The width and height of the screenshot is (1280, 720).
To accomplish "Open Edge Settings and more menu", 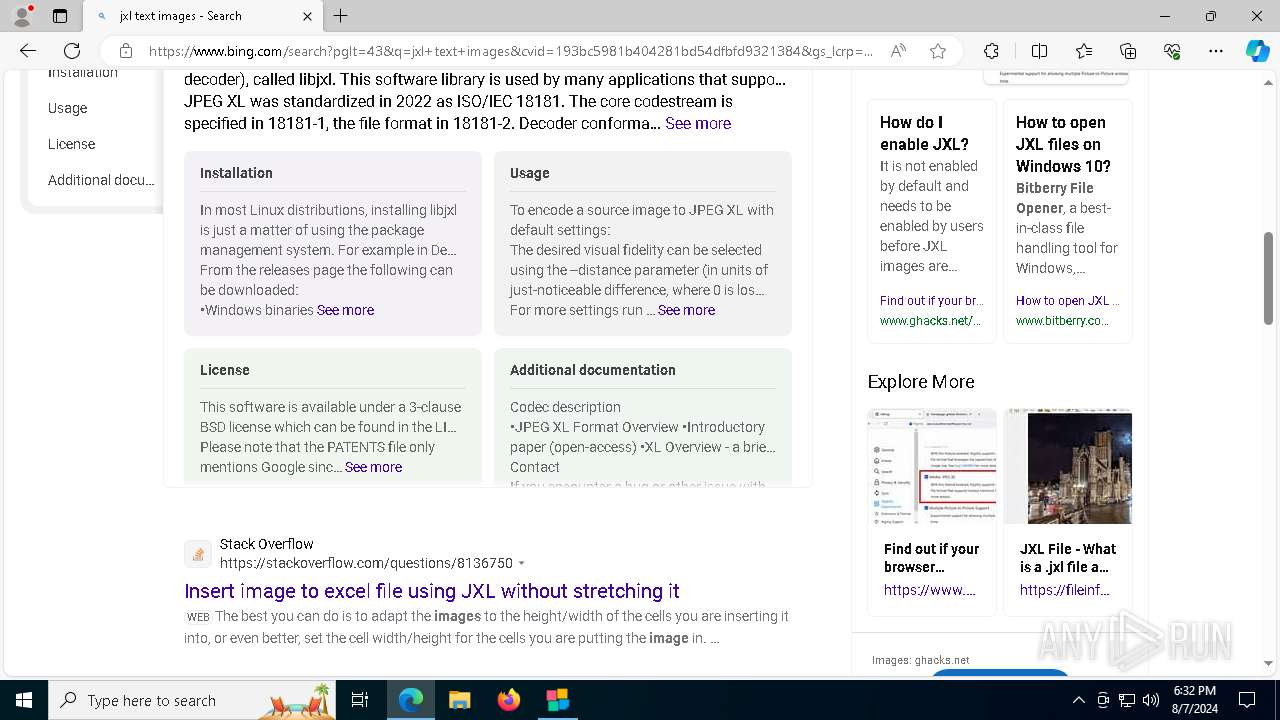I will pyautogui.click(x=1216, y=51).
